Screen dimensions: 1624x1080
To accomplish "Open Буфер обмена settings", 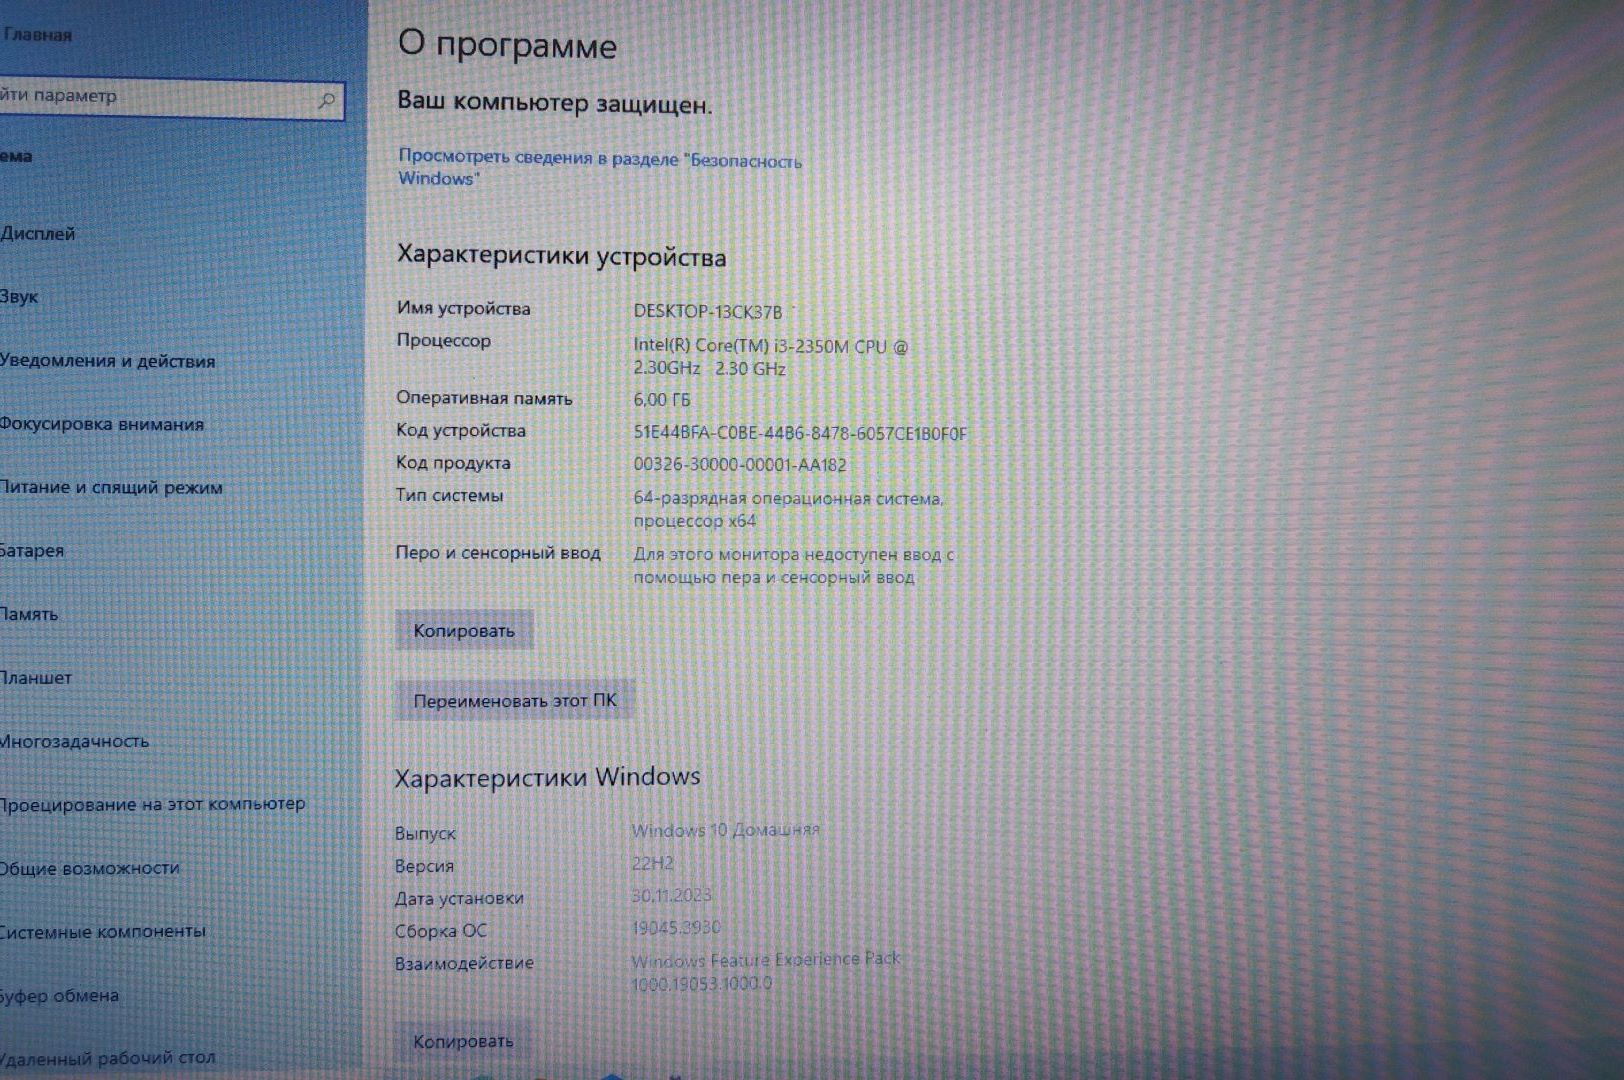I will [60, 996].
